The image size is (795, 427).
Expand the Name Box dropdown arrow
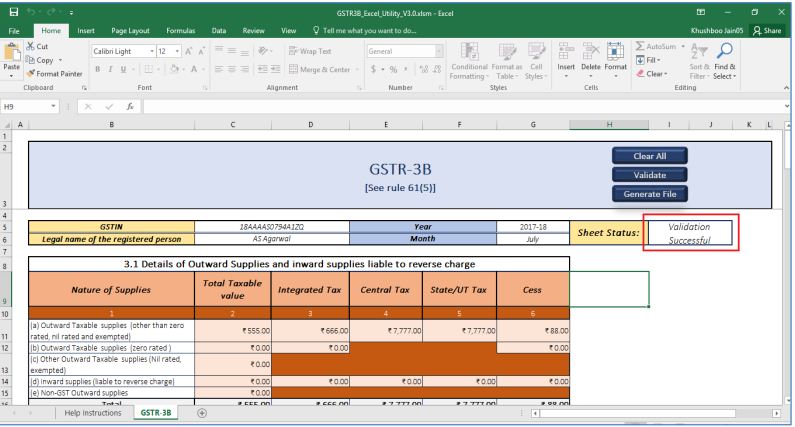point(53,106)
